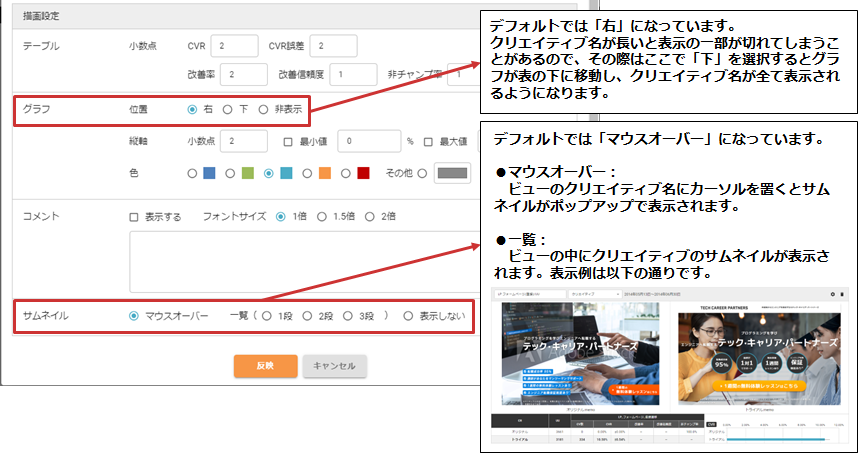The width and height of the screenshot is (858, 453).
Task: Check コメント 表示する checkbox
Action: pos(134,217)
